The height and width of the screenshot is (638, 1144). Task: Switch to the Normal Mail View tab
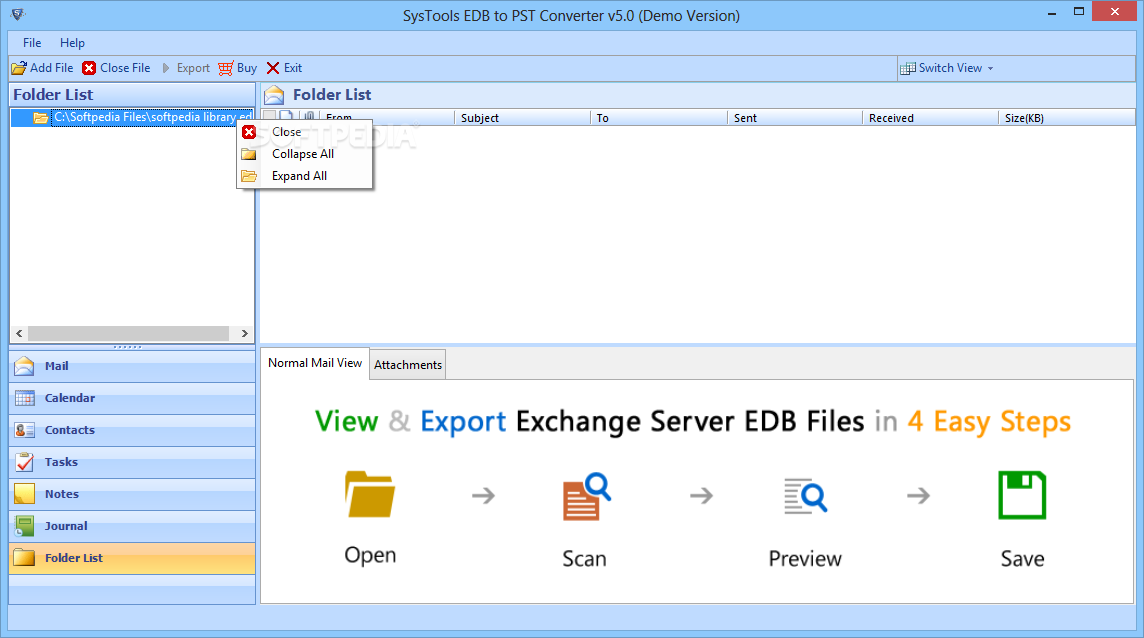click(314, 363)
